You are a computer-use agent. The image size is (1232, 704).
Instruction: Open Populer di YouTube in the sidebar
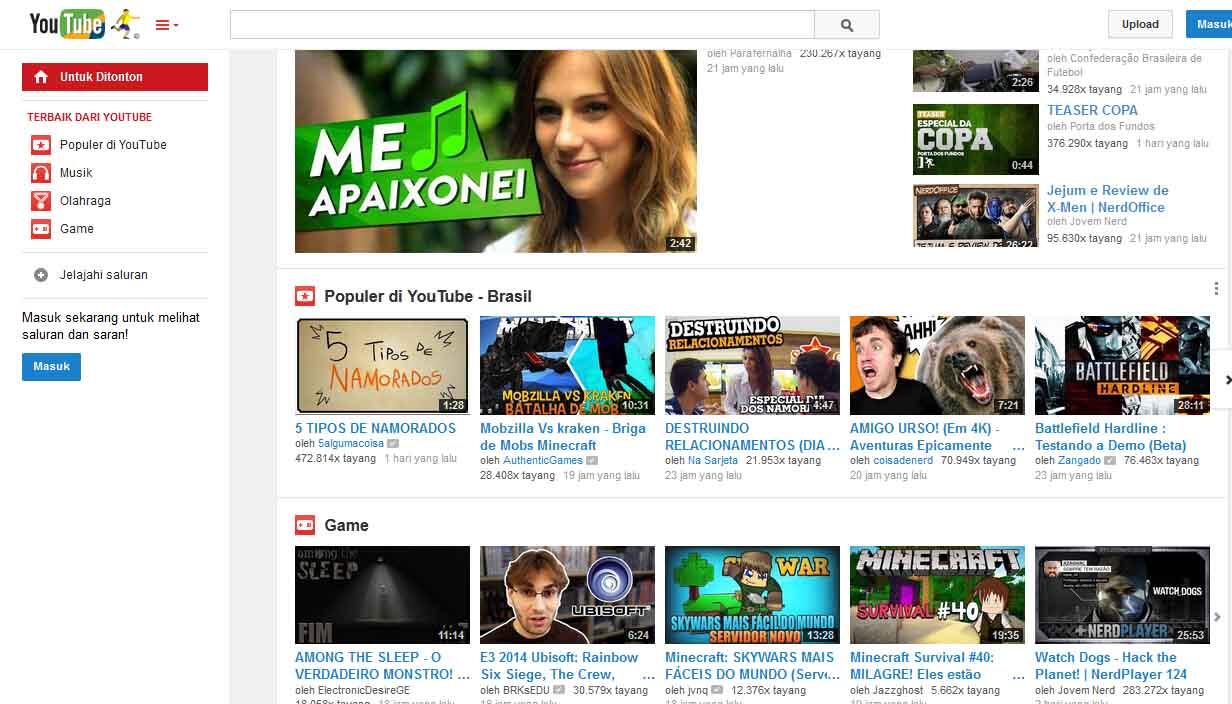coord(113,145)
